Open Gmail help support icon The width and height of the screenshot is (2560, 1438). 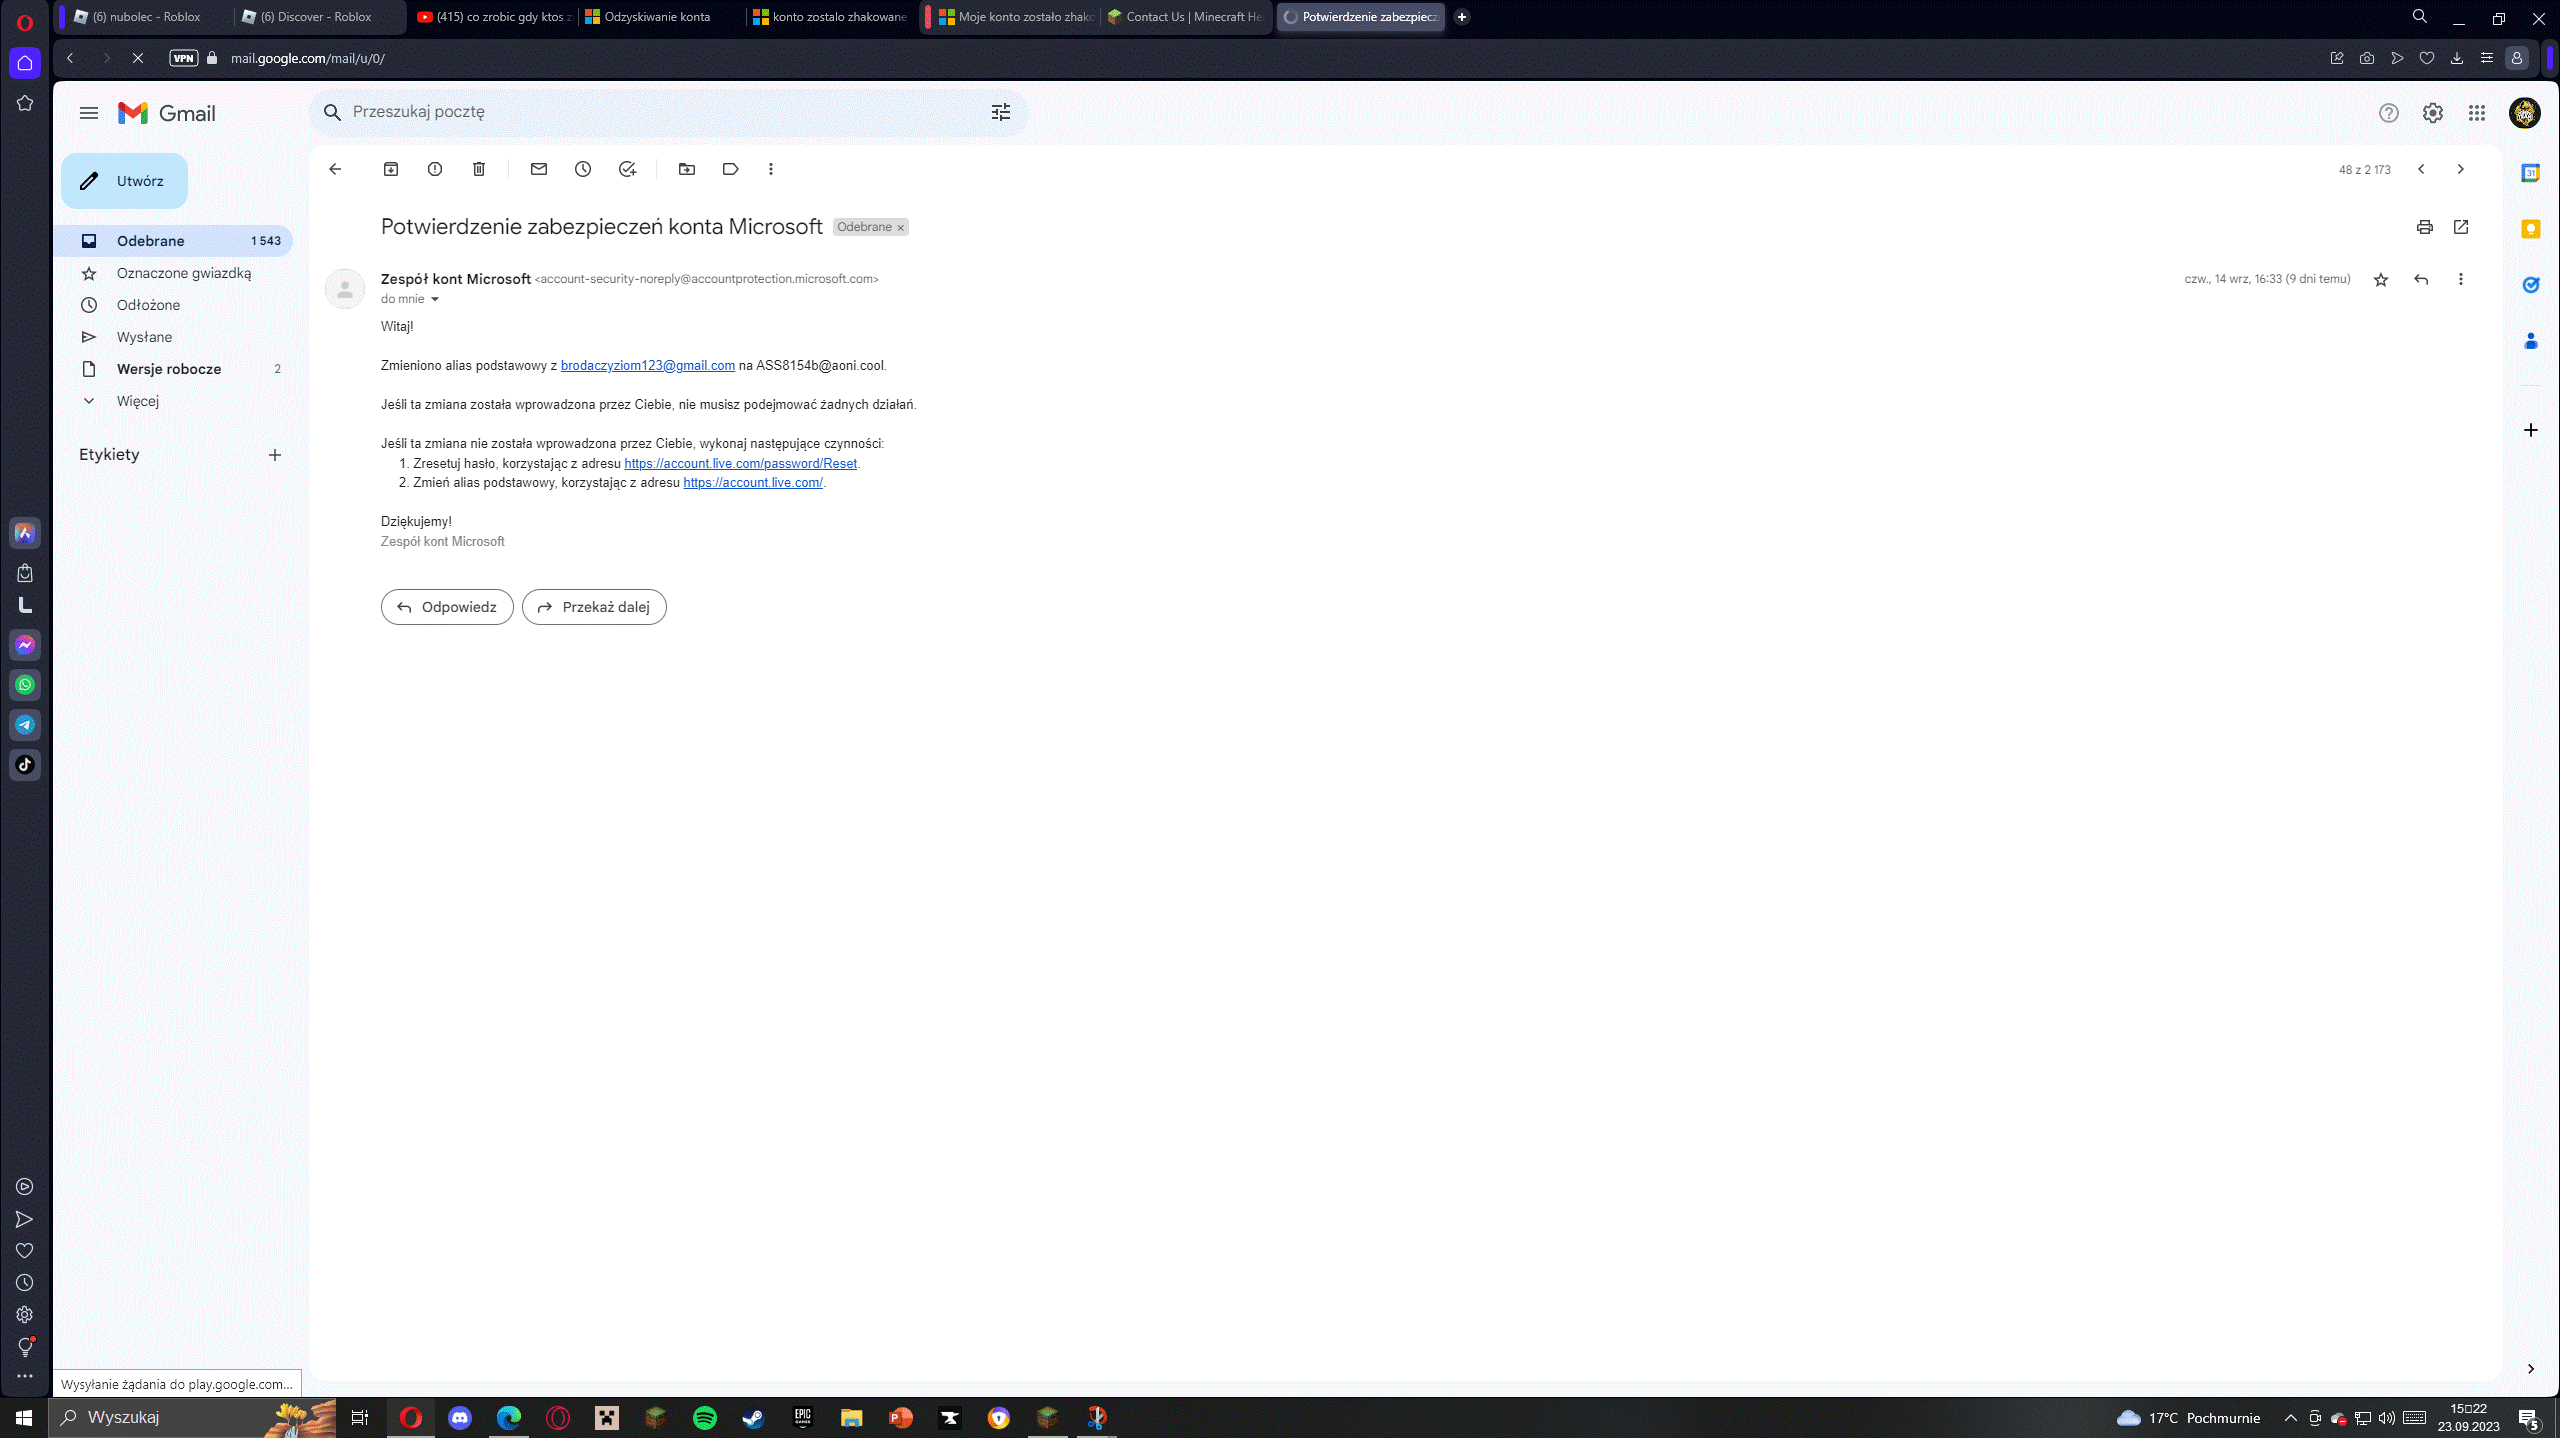2389,113
